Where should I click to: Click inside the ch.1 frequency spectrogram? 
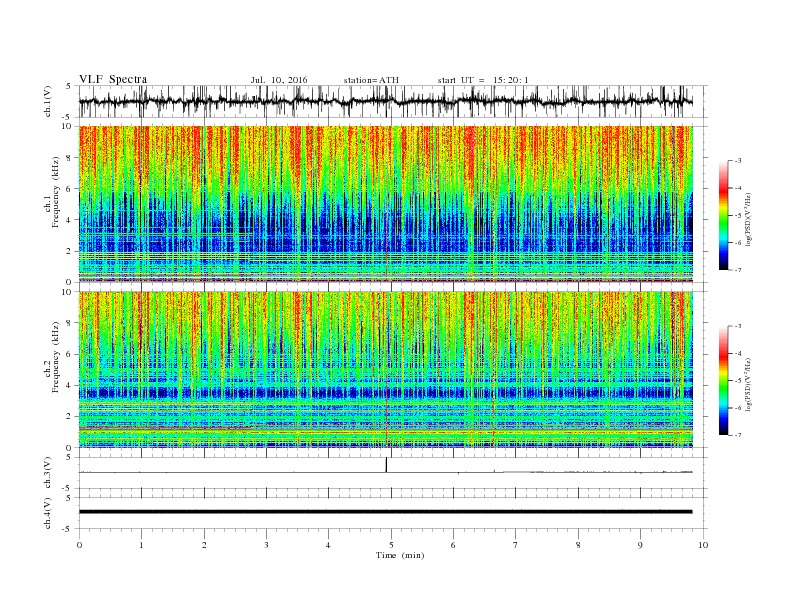[386, 204]
